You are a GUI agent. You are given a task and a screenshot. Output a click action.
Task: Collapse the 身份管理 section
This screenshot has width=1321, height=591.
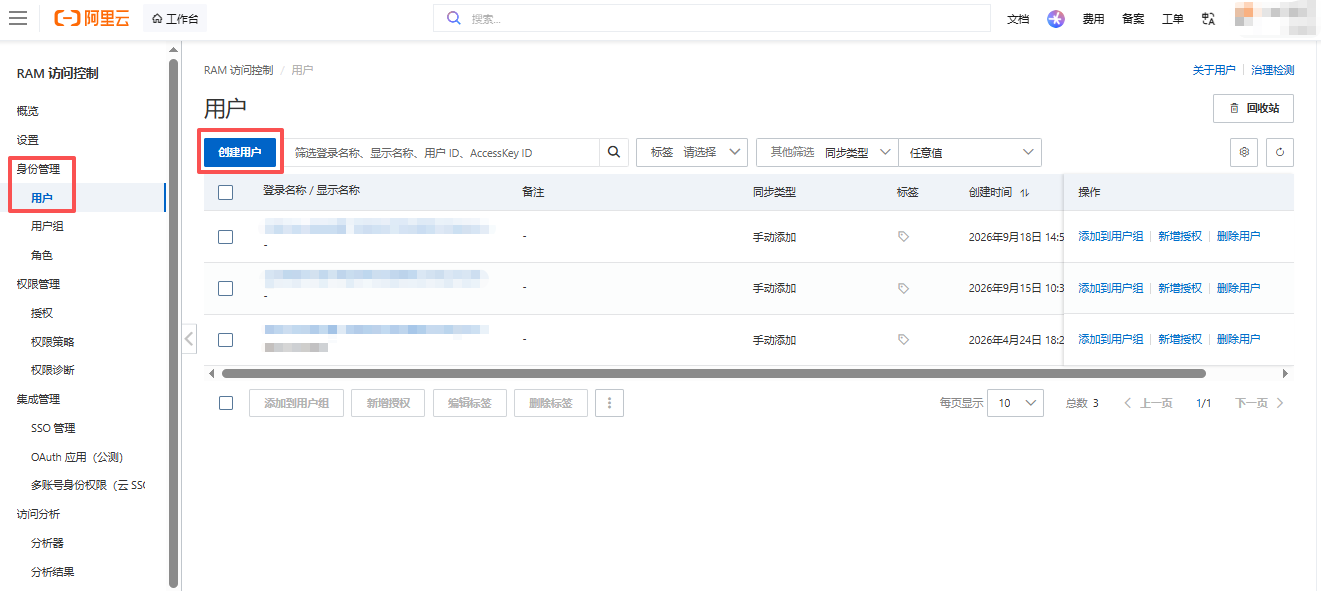(38, 169)
